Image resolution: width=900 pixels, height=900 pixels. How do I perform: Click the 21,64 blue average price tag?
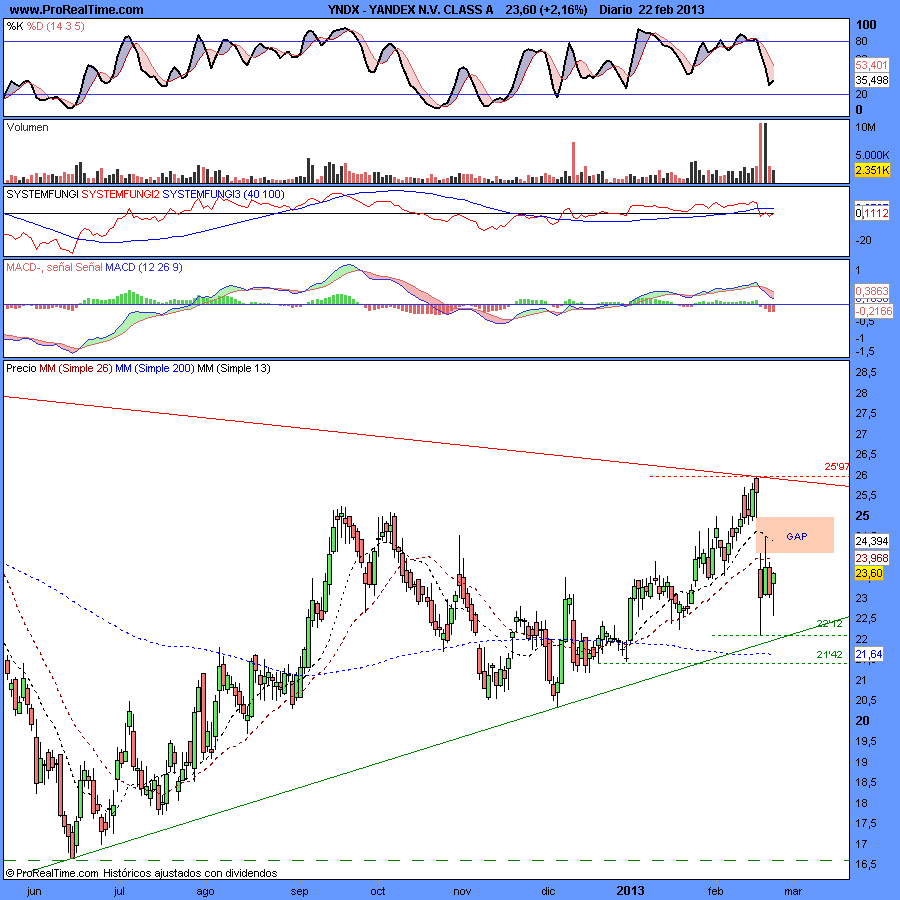pyautogui.click(x=869, y=654)
